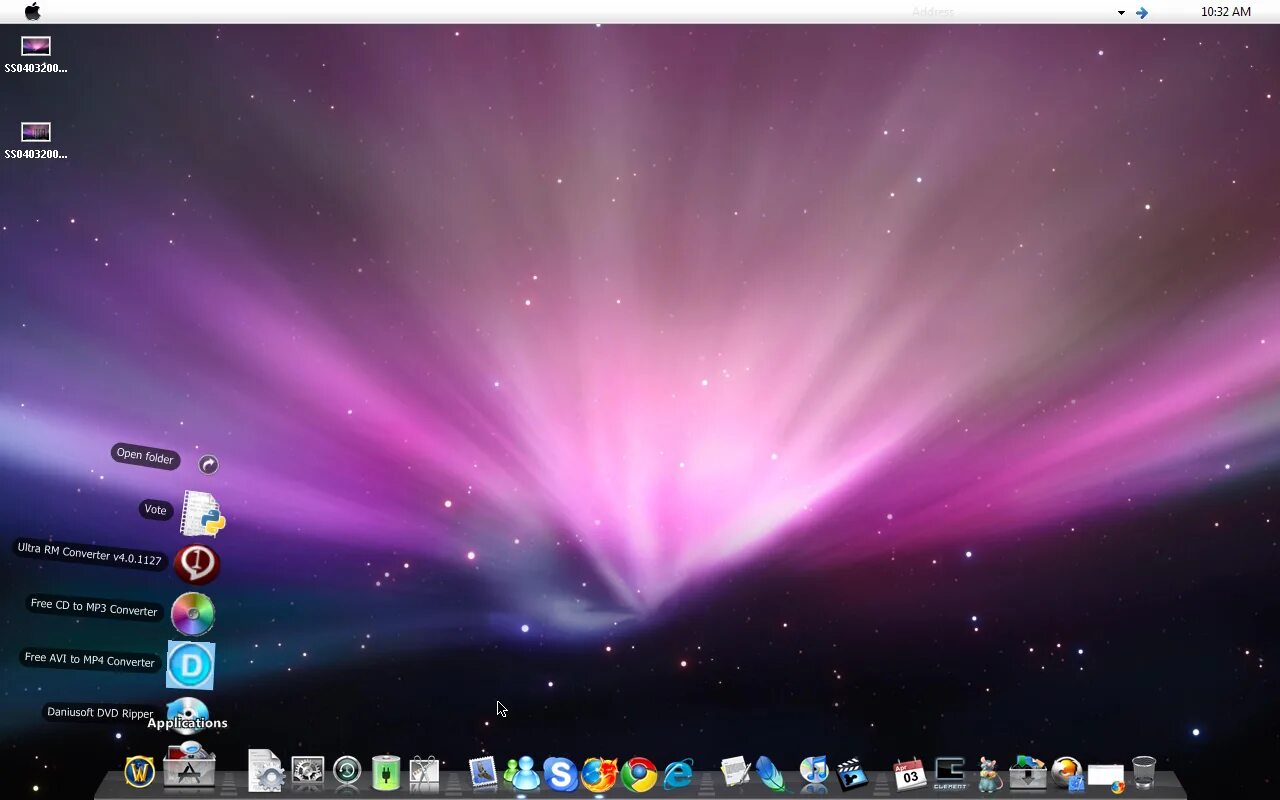
Task: Click the Apple menu in the menu bar
Action: pyautogui.click(x=32, y=12)
